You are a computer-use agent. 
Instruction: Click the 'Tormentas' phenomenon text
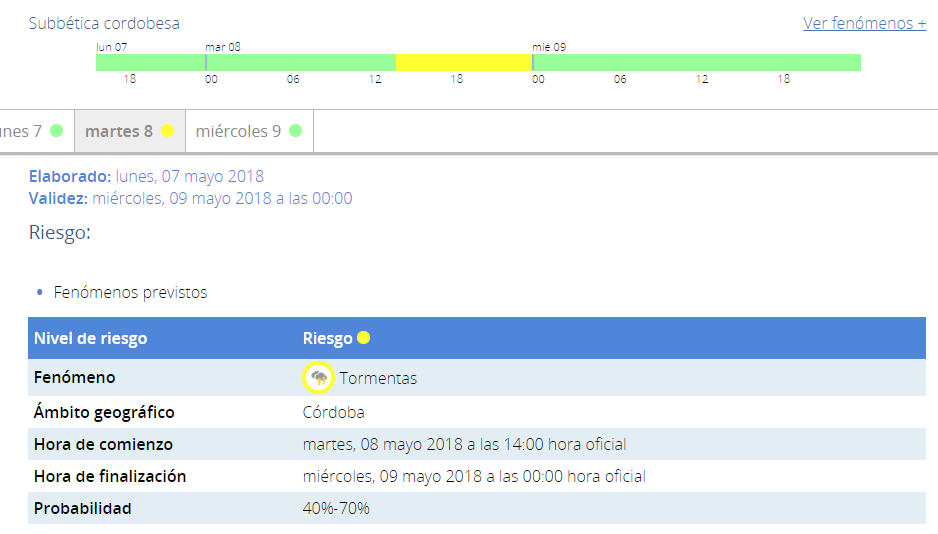(x=378, y=378)
